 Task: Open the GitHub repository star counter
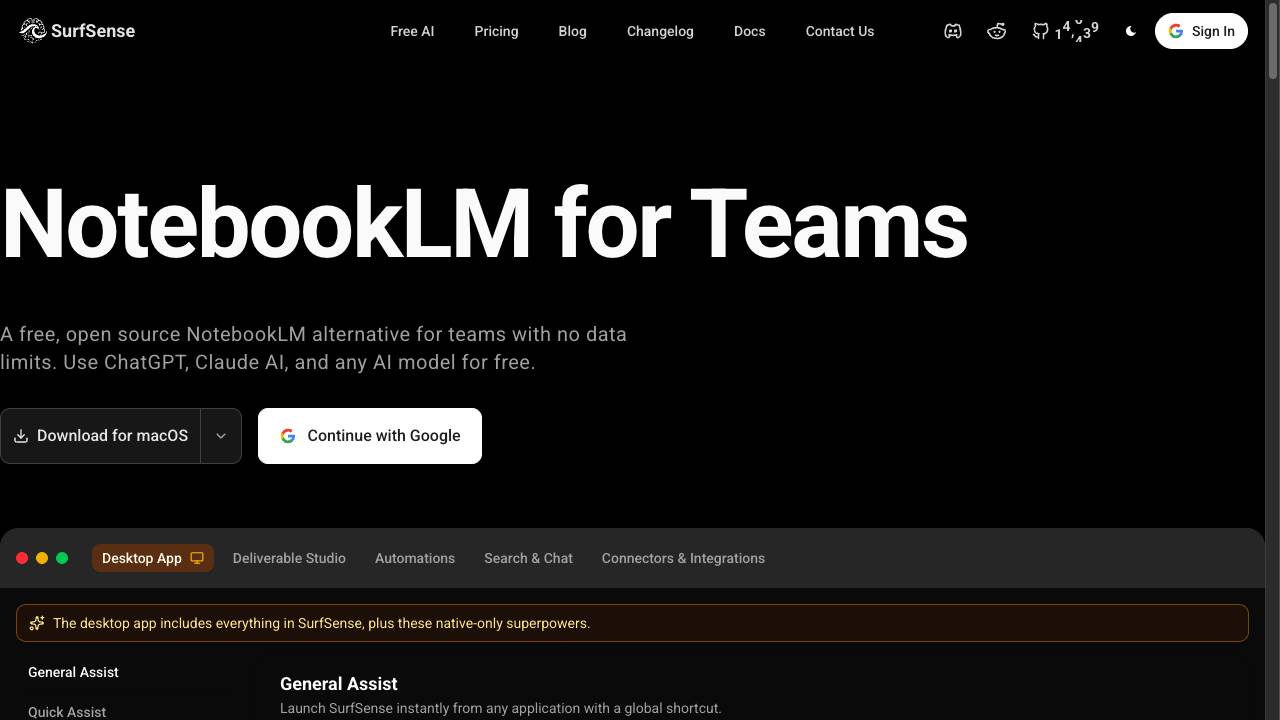(x=1065, y=31)
